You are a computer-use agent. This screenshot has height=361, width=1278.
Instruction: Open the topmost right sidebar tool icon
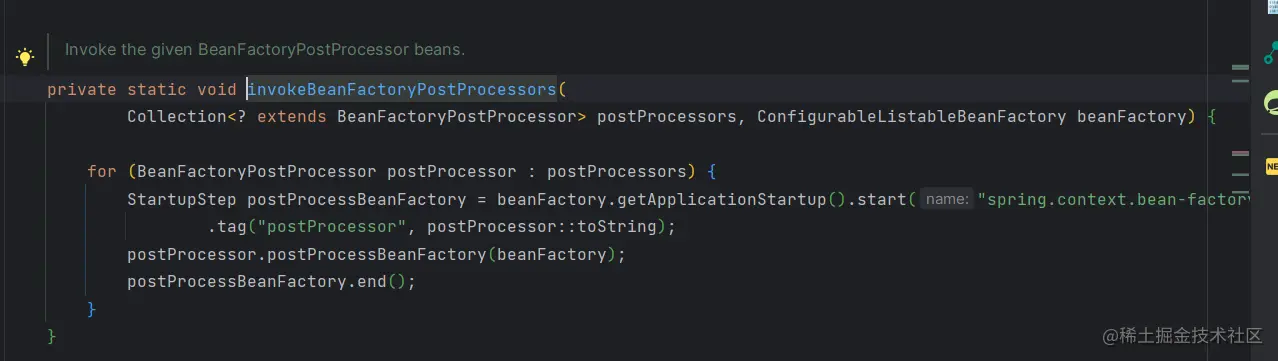1272,6
